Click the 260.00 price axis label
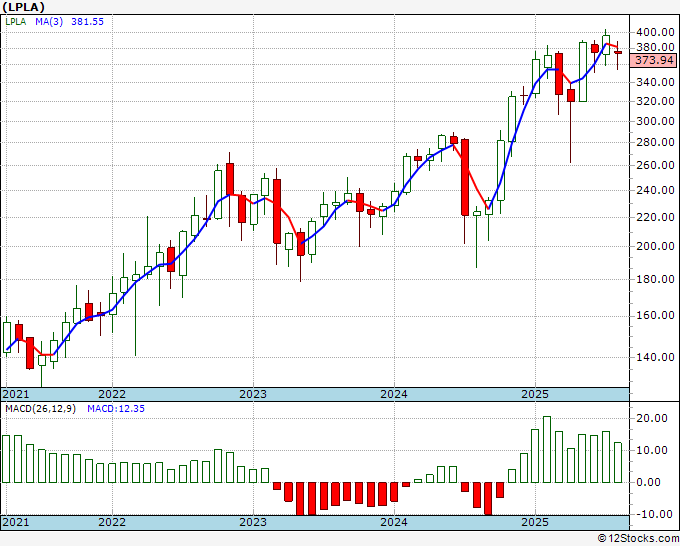The height and width of the screenshot is (546, 680). point(655,165)
